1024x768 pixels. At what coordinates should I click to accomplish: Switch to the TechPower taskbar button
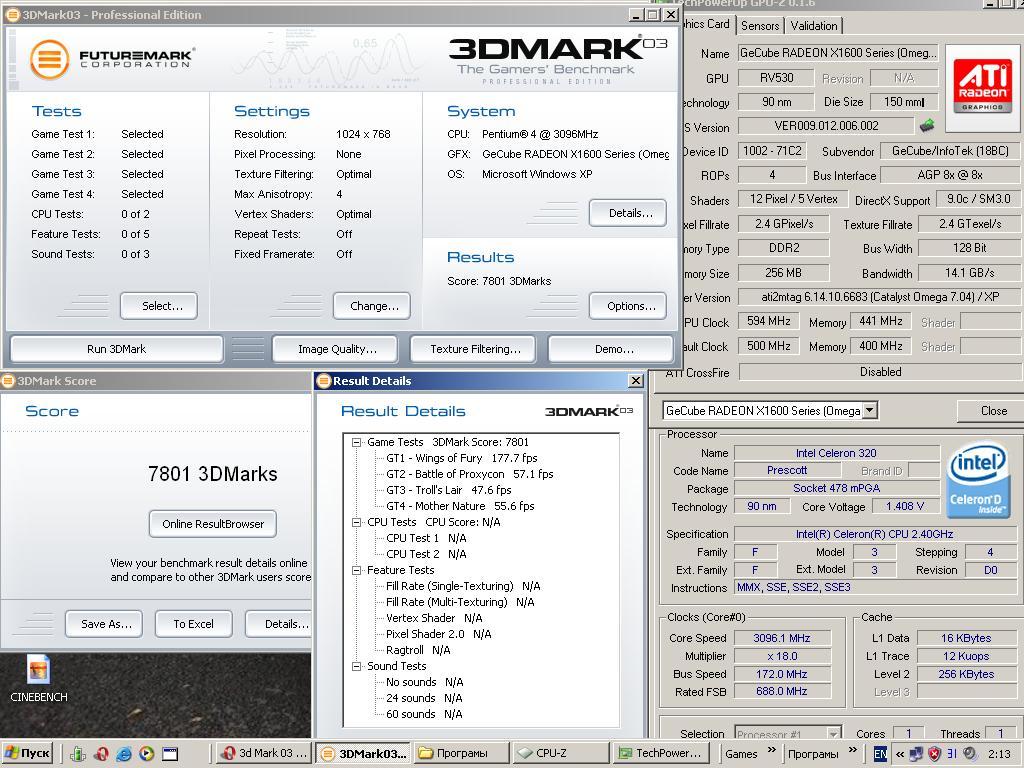click(660, 753)
